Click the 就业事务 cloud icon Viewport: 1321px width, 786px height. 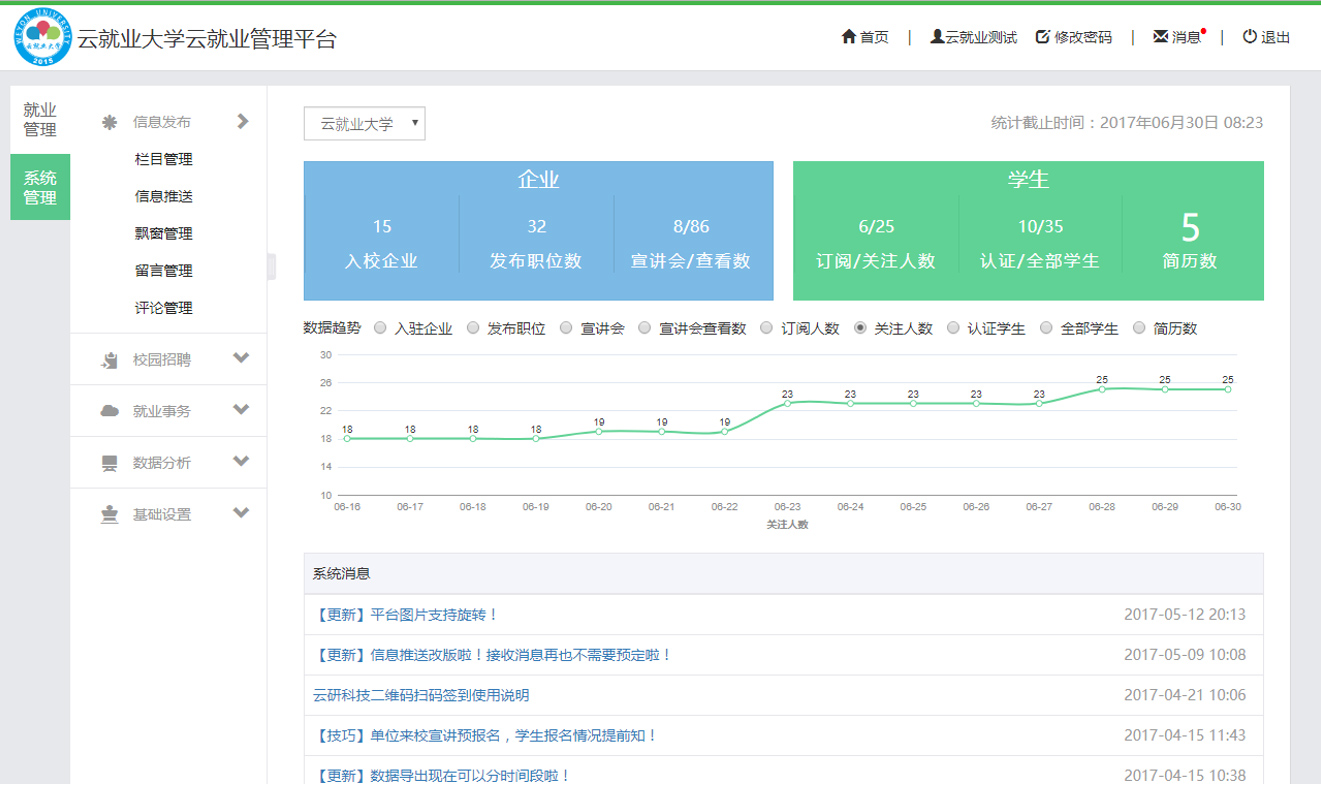click(x=110, y=410)
